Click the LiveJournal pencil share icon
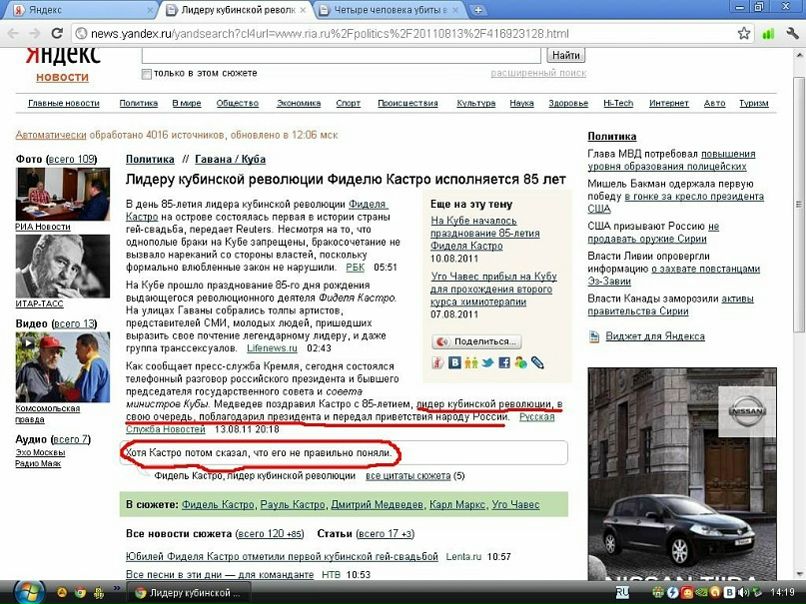This screenshot has height=604, width=806. tap(537, 363)
